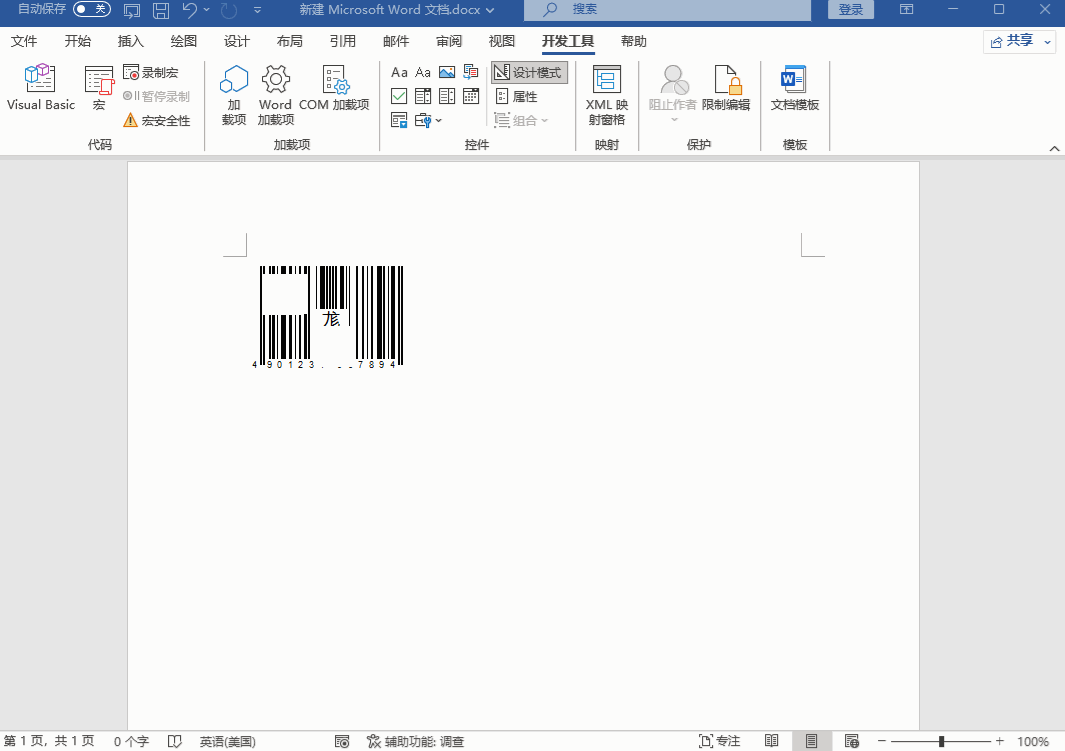
Task: Open Document Template (文档模板) dialog
Action: click(795, 87)
